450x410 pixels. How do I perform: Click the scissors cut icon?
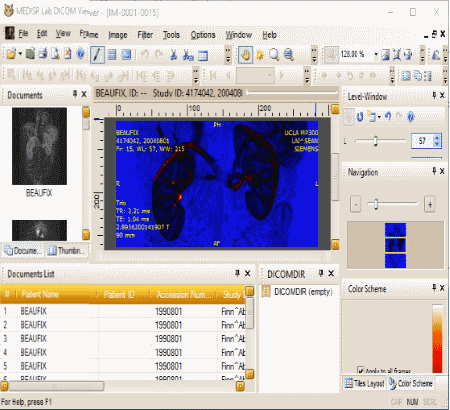pos(173,55)
